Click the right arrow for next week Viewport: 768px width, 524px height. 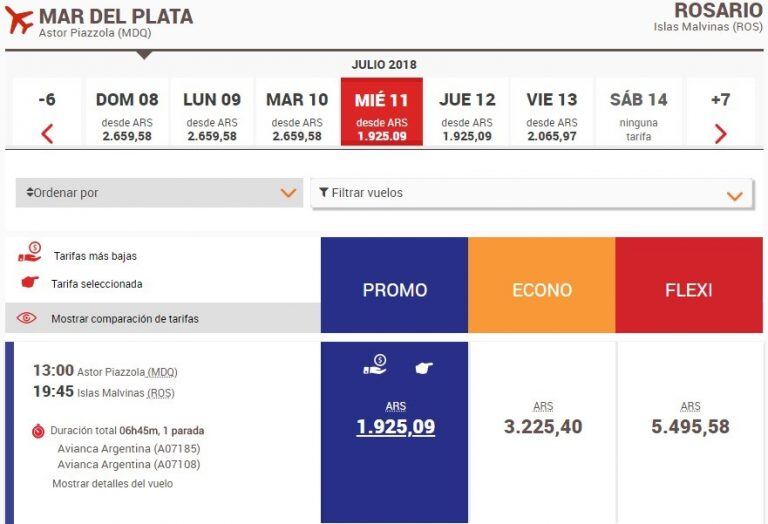tap(720, 133)
